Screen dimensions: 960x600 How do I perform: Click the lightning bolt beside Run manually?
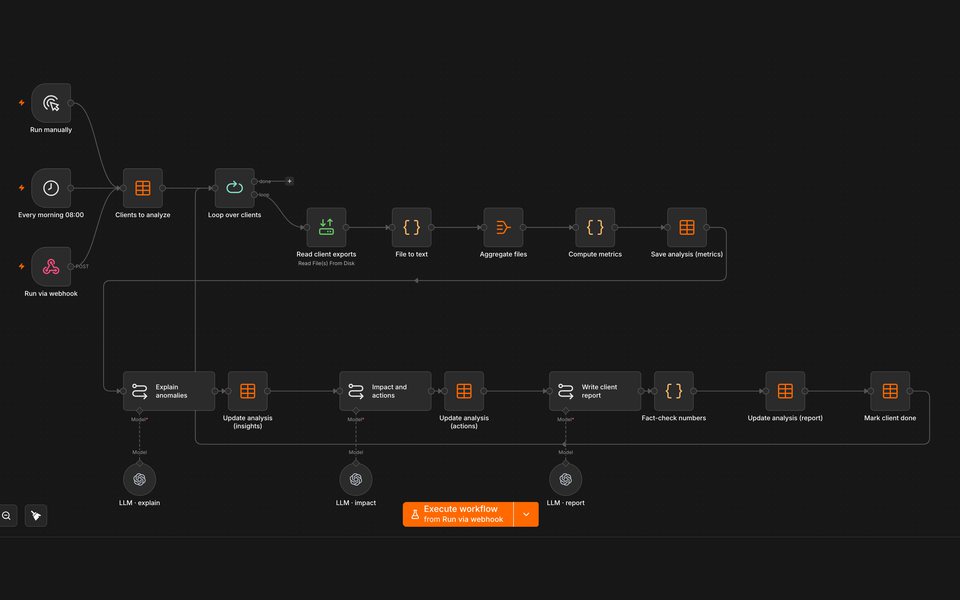(21, 103)
